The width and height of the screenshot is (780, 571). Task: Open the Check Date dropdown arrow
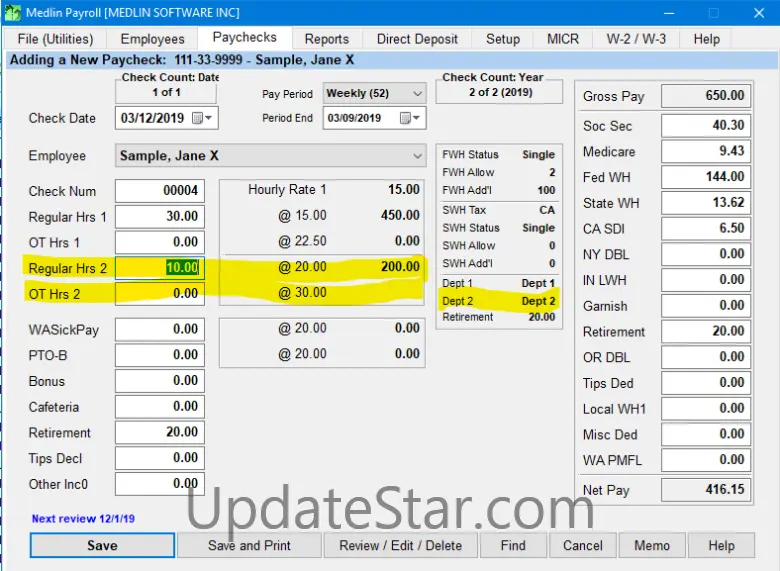(x=209, y=118)
